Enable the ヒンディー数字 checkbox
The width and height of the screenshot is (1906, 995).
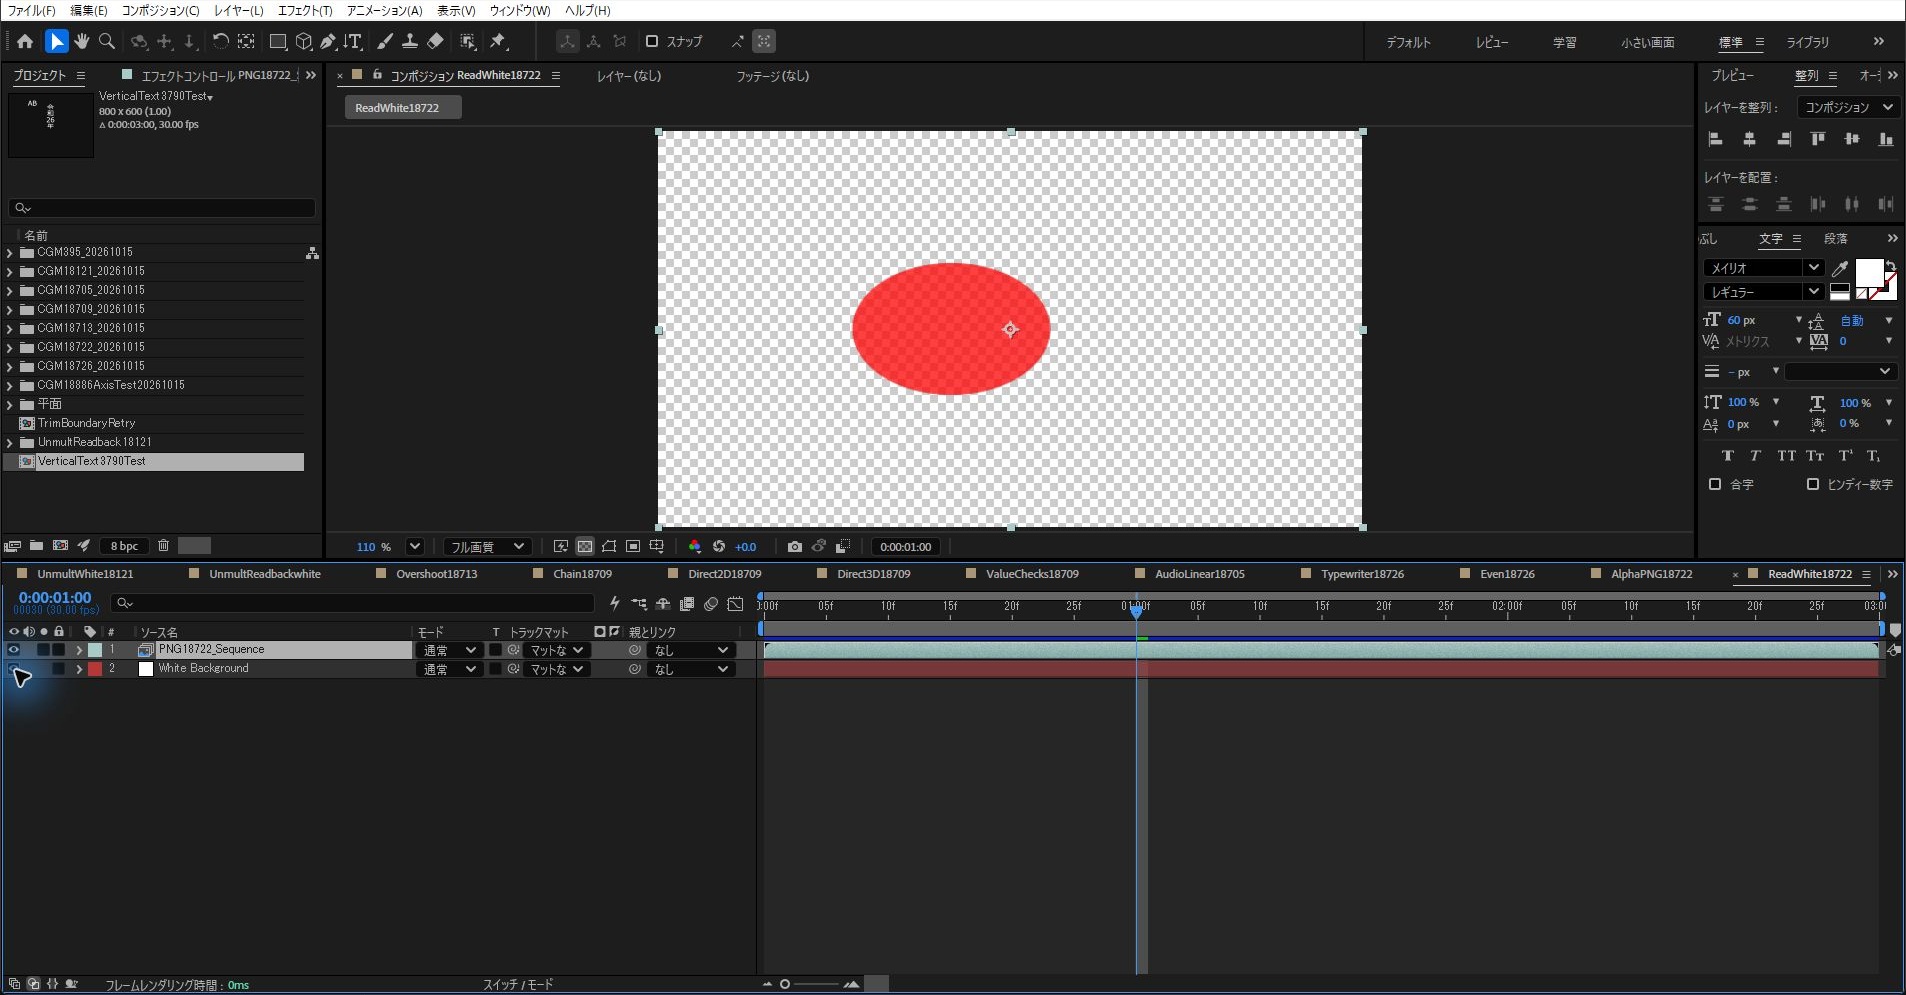click(x=1813, y=484)
